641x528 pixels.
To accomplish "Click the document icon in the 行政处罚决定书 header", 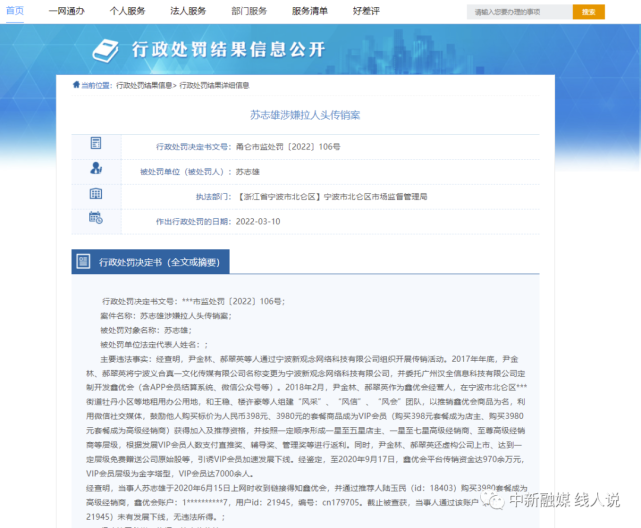I will (x=83, y=262).
